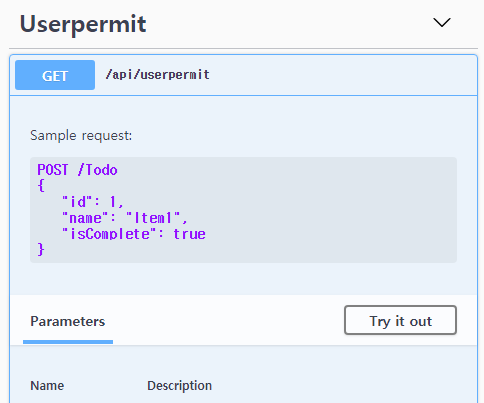This screenshot has height=403, width=484.
Task: Click the Userpermit tag heading
Action: click(83, 24)
